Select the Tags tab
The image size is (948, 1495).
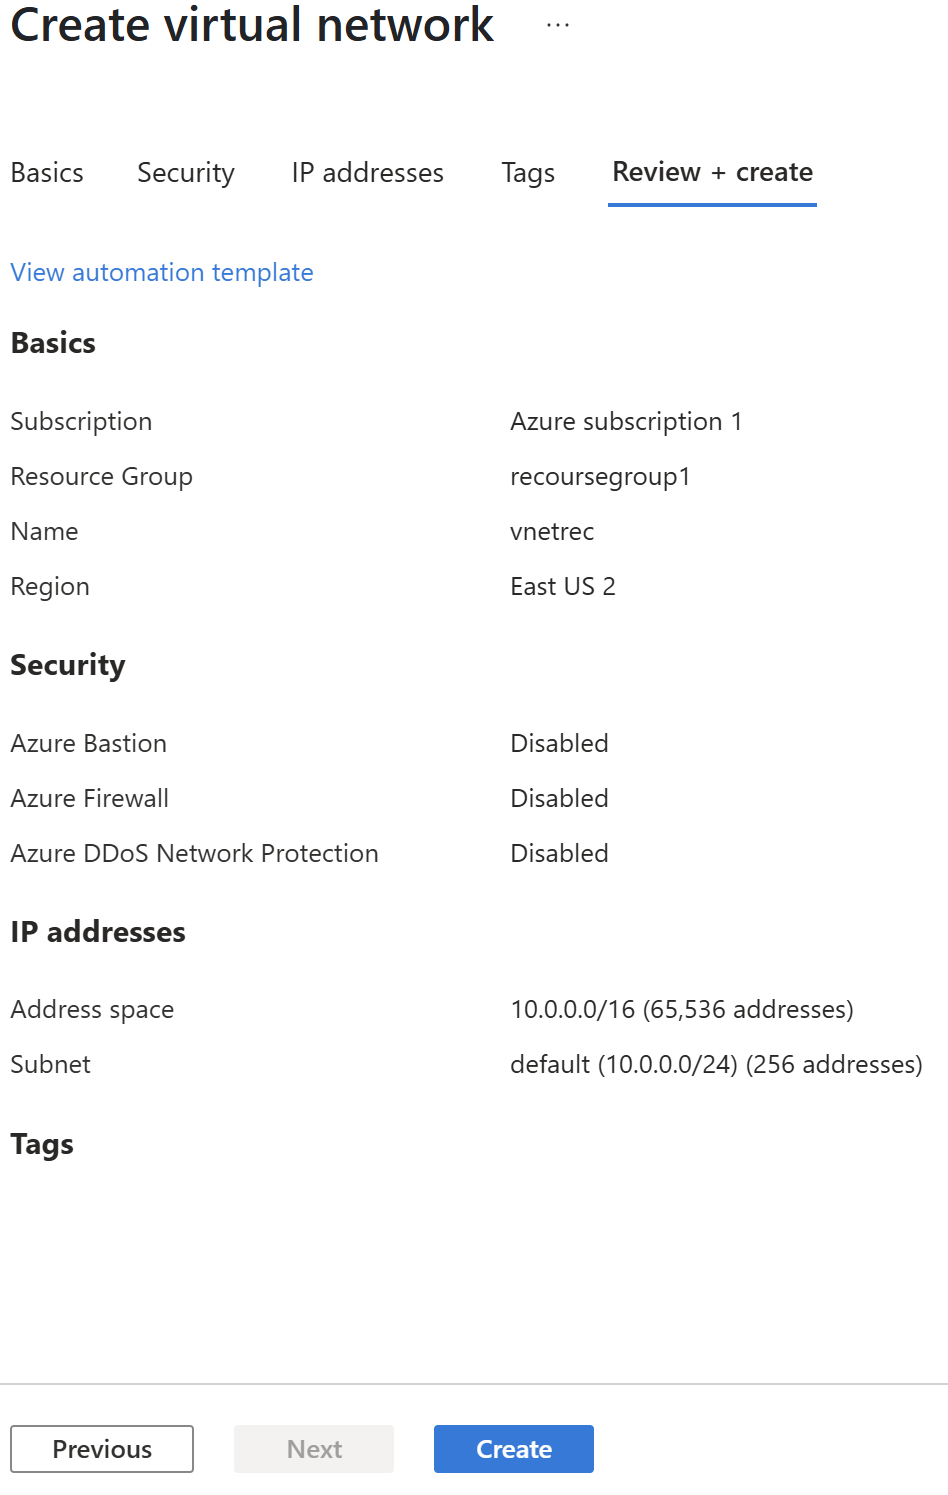[528, 172]
